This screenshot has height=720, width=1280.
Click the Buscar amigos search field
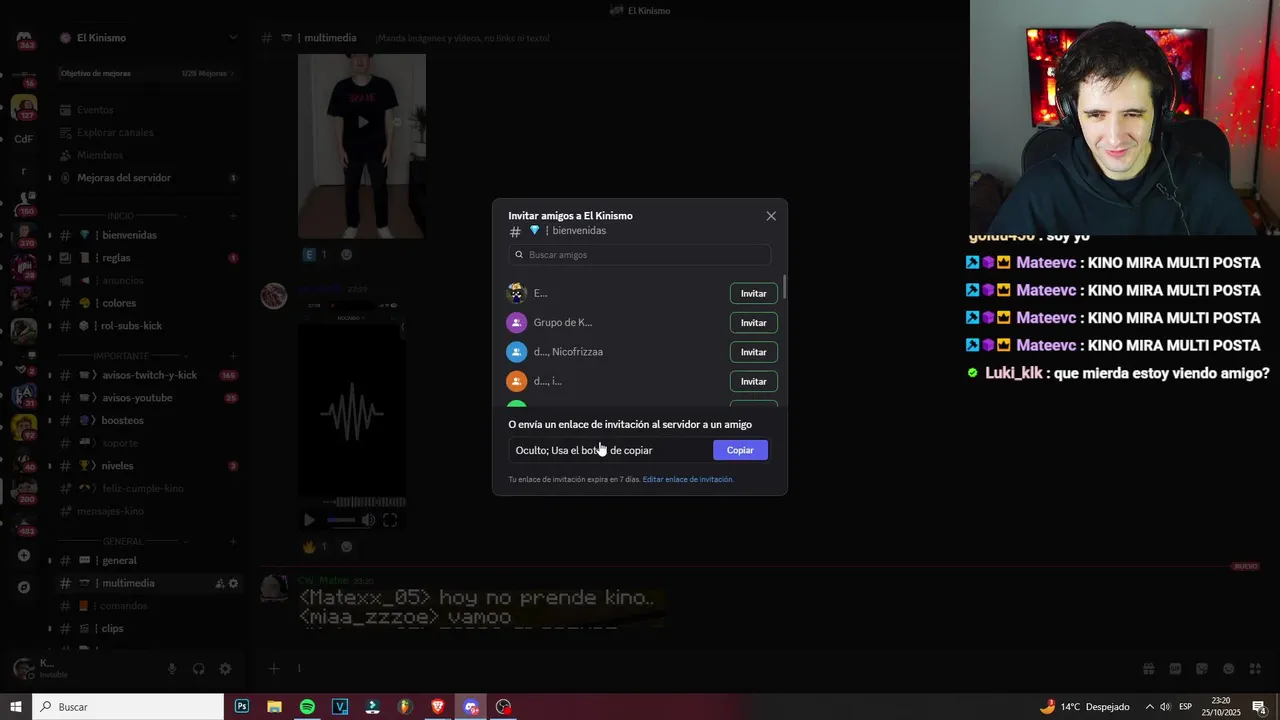point(640,255)
